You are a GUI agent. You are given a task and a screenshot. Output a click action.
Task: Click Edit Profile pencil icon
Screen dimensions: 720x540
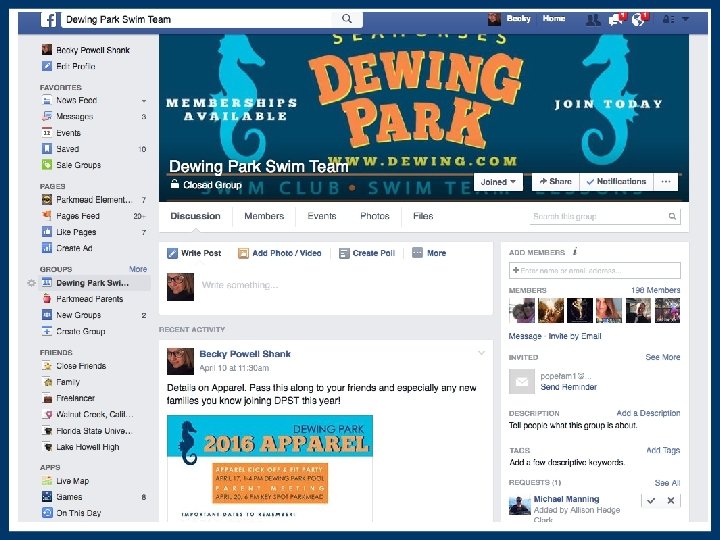(x=47, y=66)
